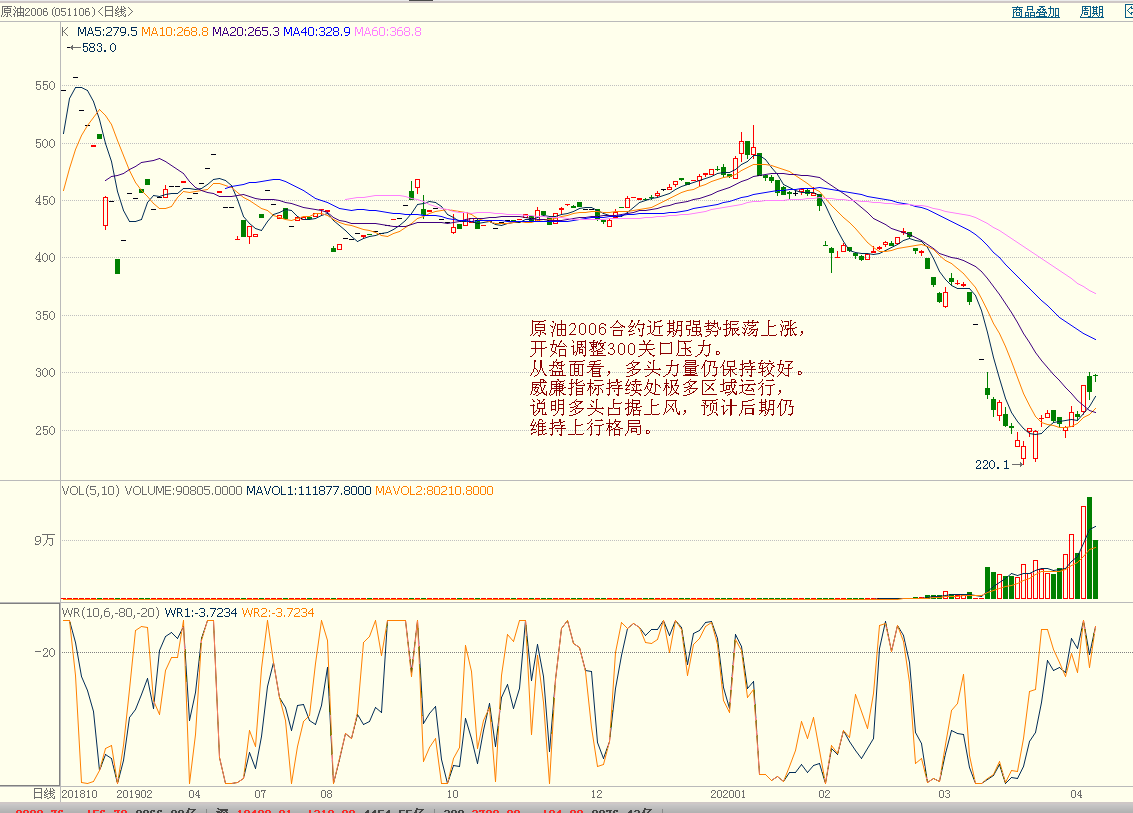Select the VOLUME:90805.0000 value
This screenshot has height=813, width=1133.
(184, 491)
